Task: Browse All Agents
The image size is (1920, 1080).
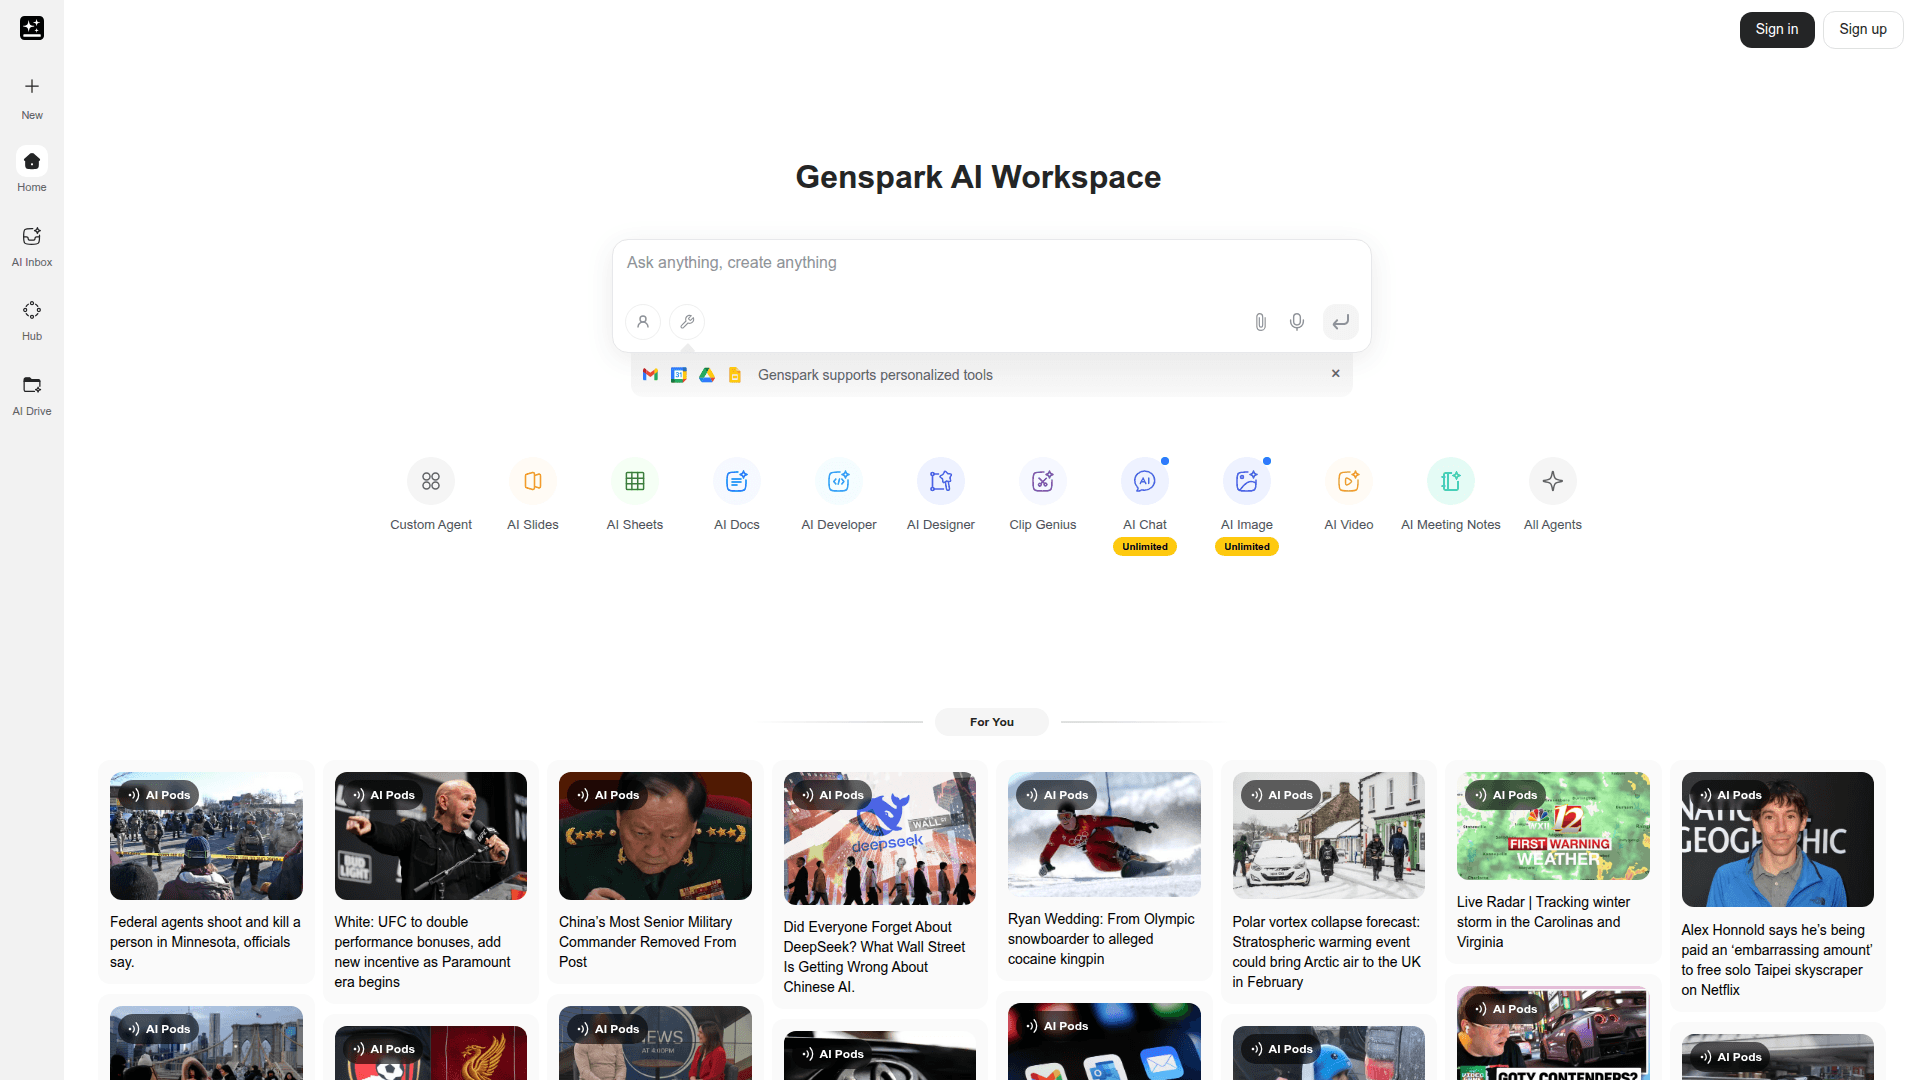Action: click(1552, 495)
